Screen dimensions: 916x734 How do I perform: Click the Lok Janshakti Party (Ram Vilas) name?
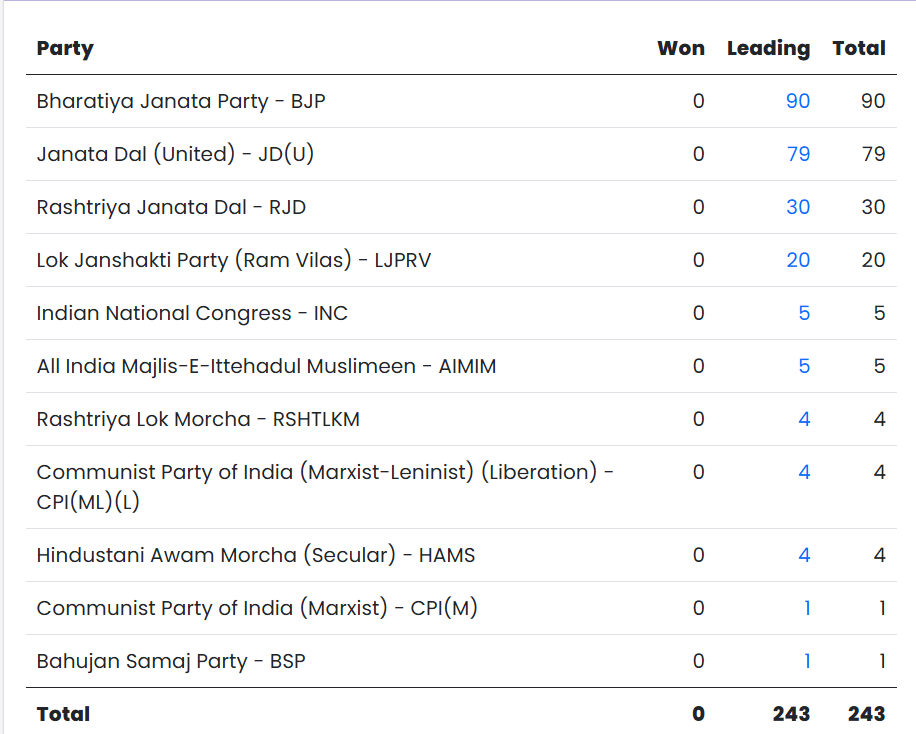click(233, 260)
